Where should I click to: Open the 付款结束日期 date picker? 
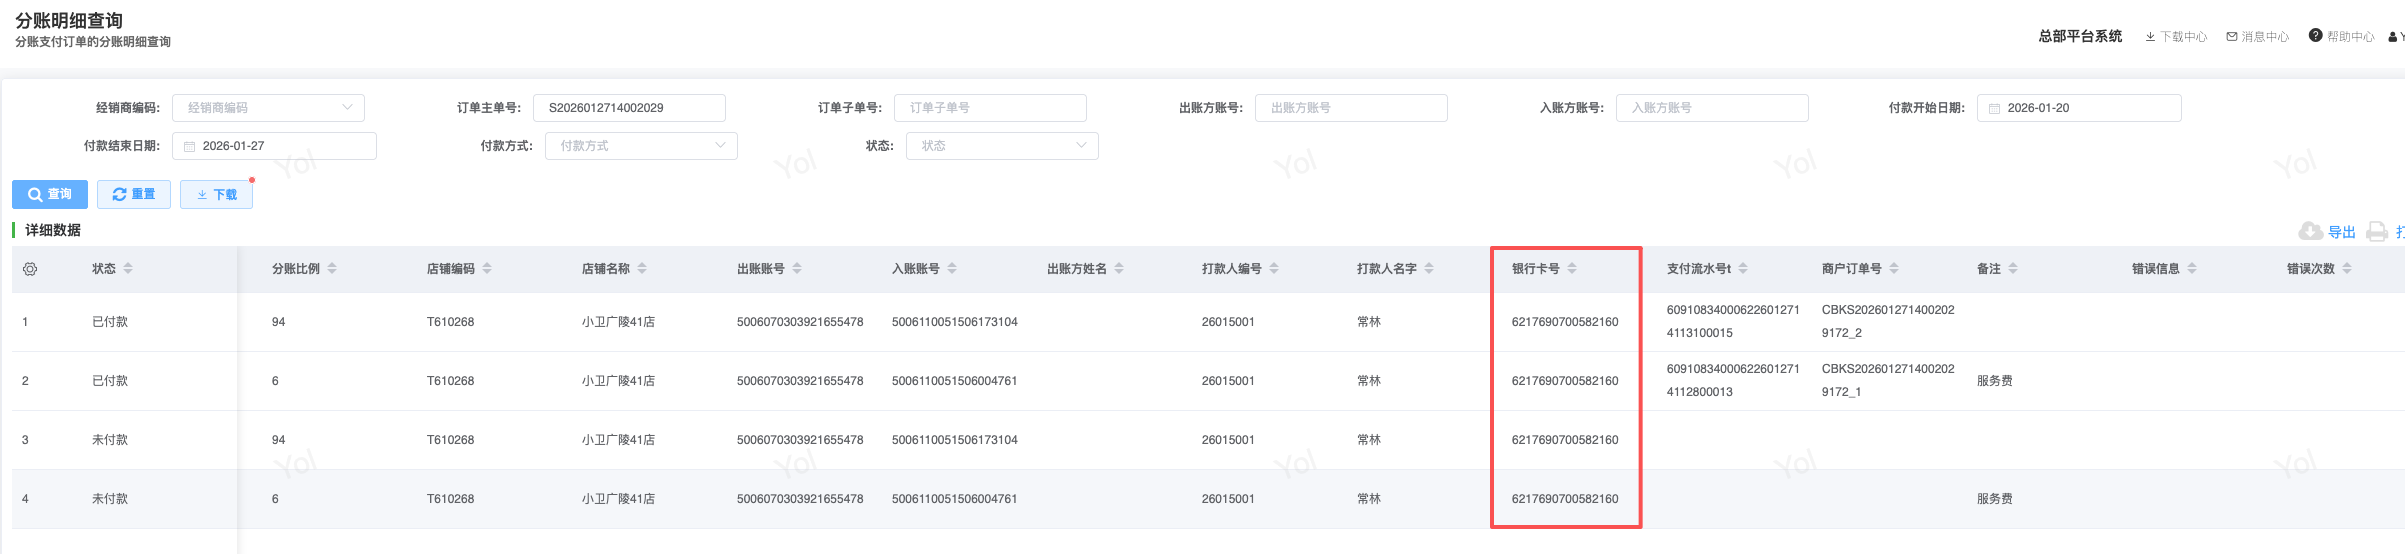274,146
